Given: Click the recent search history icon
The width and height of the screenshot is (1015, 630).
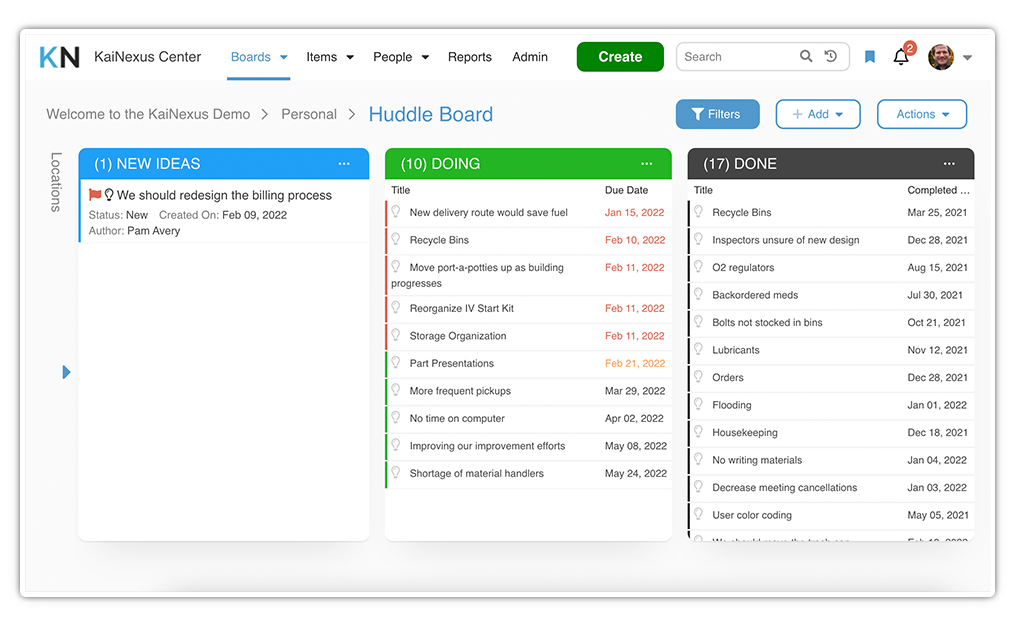Looking at the screenshot, I should pyautogui.click(x=831, y=57).
